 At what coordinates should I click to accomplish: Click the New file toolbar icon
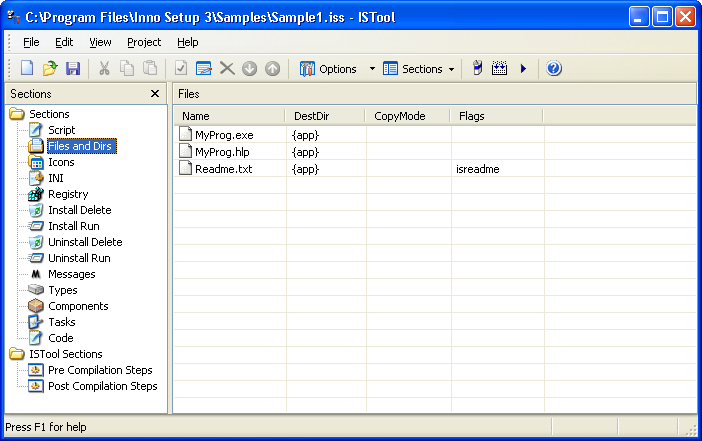pos(27,69)
